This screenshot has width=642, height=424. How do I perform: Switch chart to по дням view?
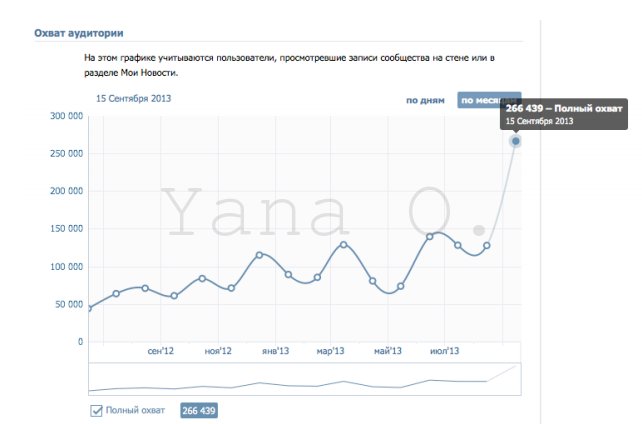[425, 100]
